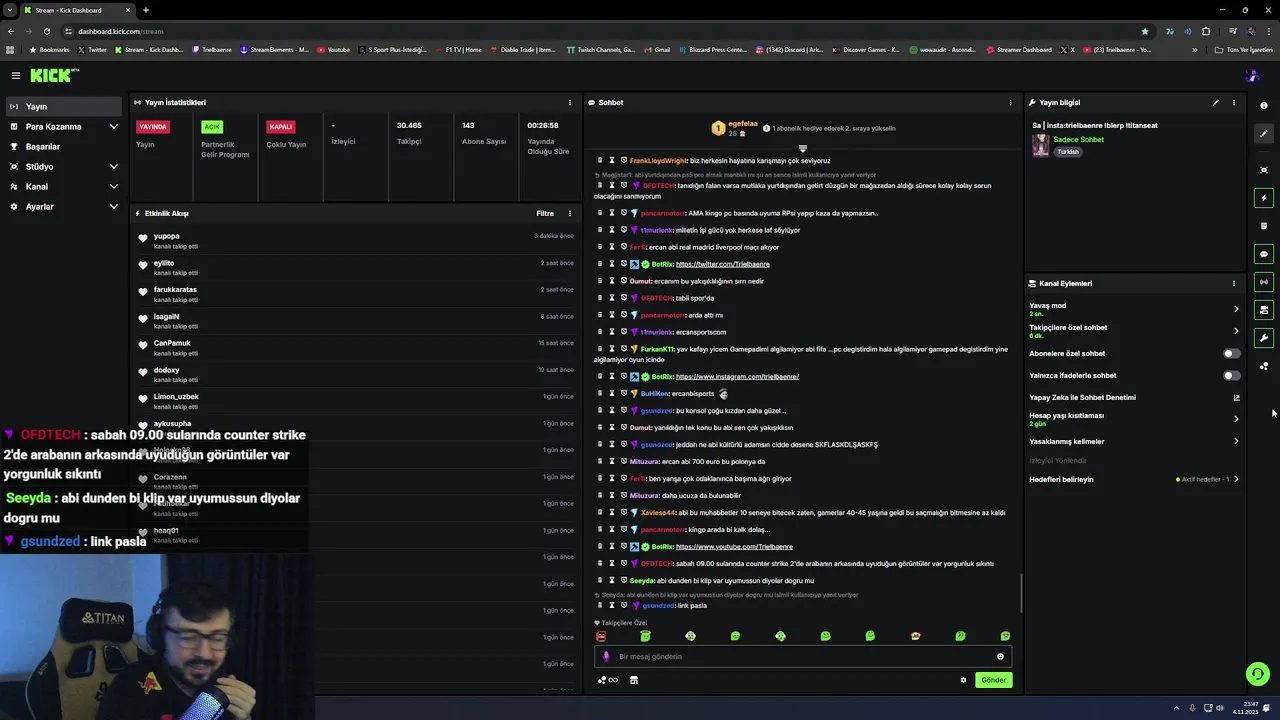The height and width of the screenshot is (720, 1280).
Task: Open the instagram.com/trielbaenre link in chat
Action: pos(737,377)
